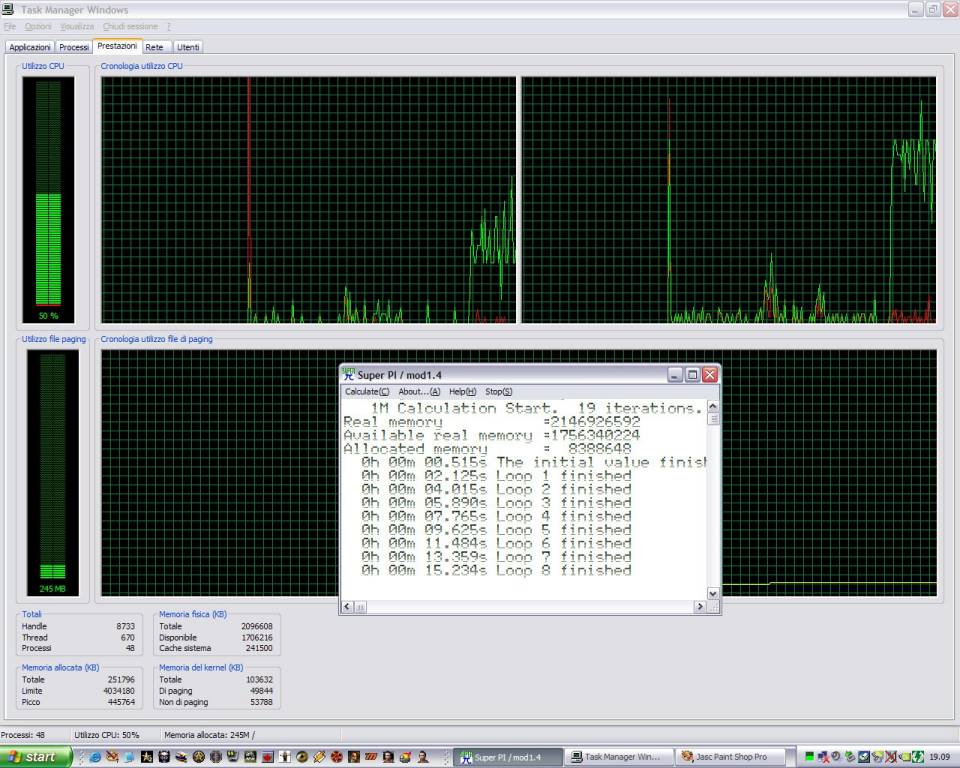Click the right CPU history graph
This screenshot has height=768, width=960.
(729, 200)
